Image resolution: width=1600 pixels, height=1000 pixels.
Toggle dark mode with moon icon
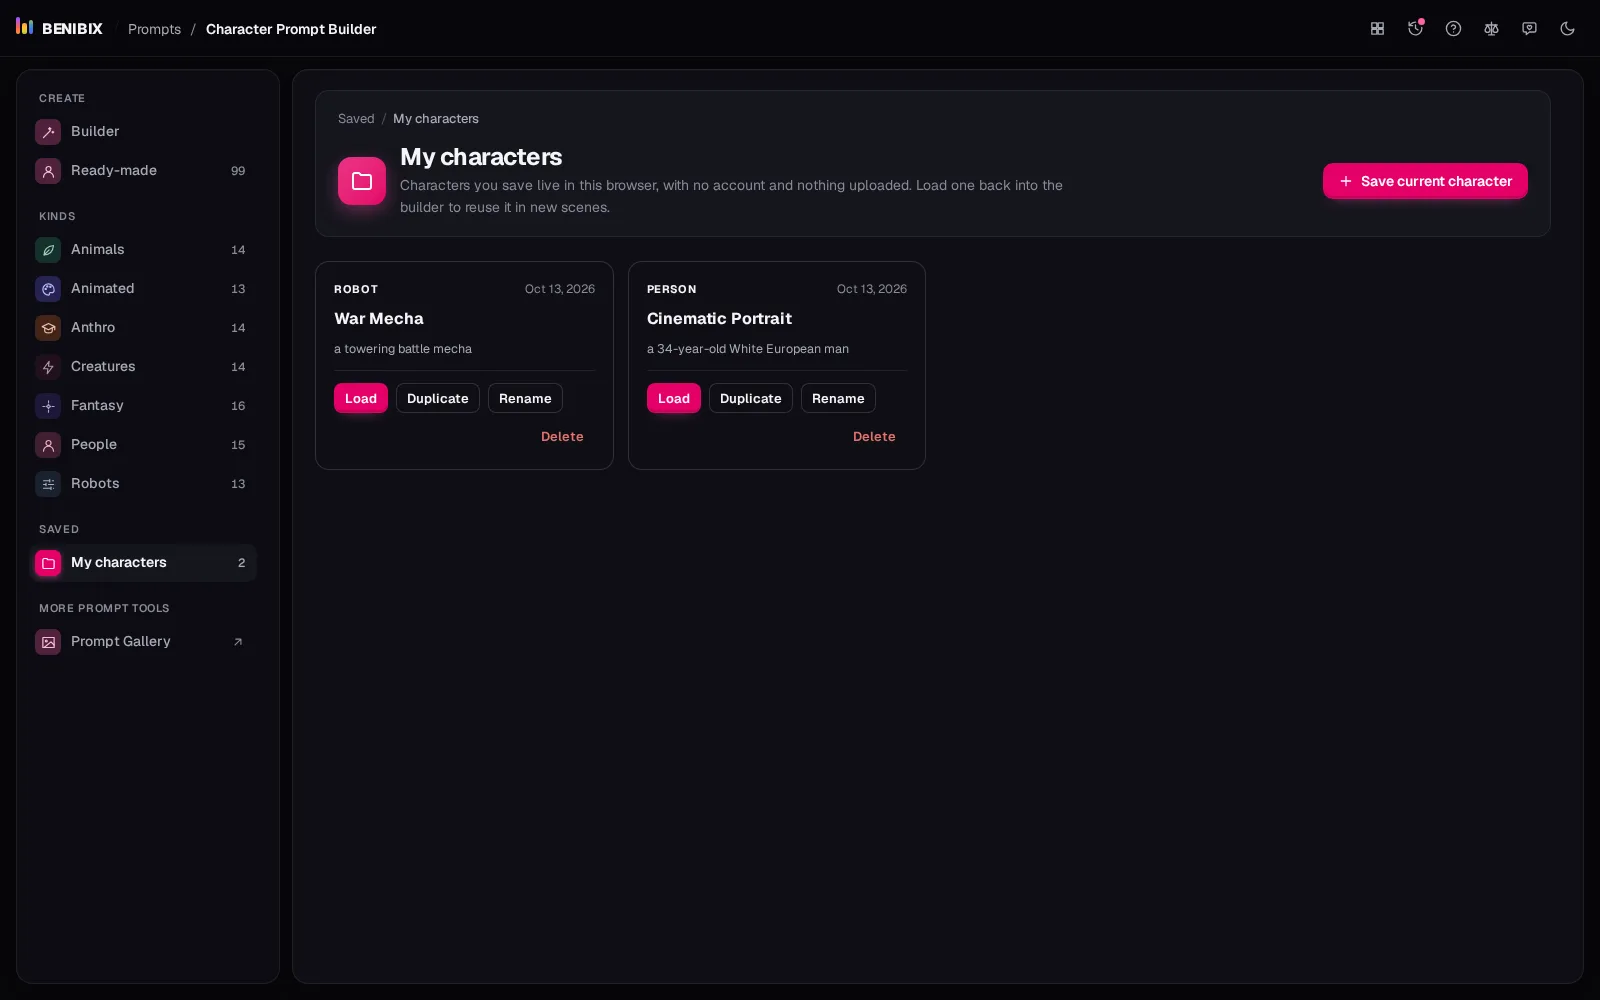tap(1567, 29)
